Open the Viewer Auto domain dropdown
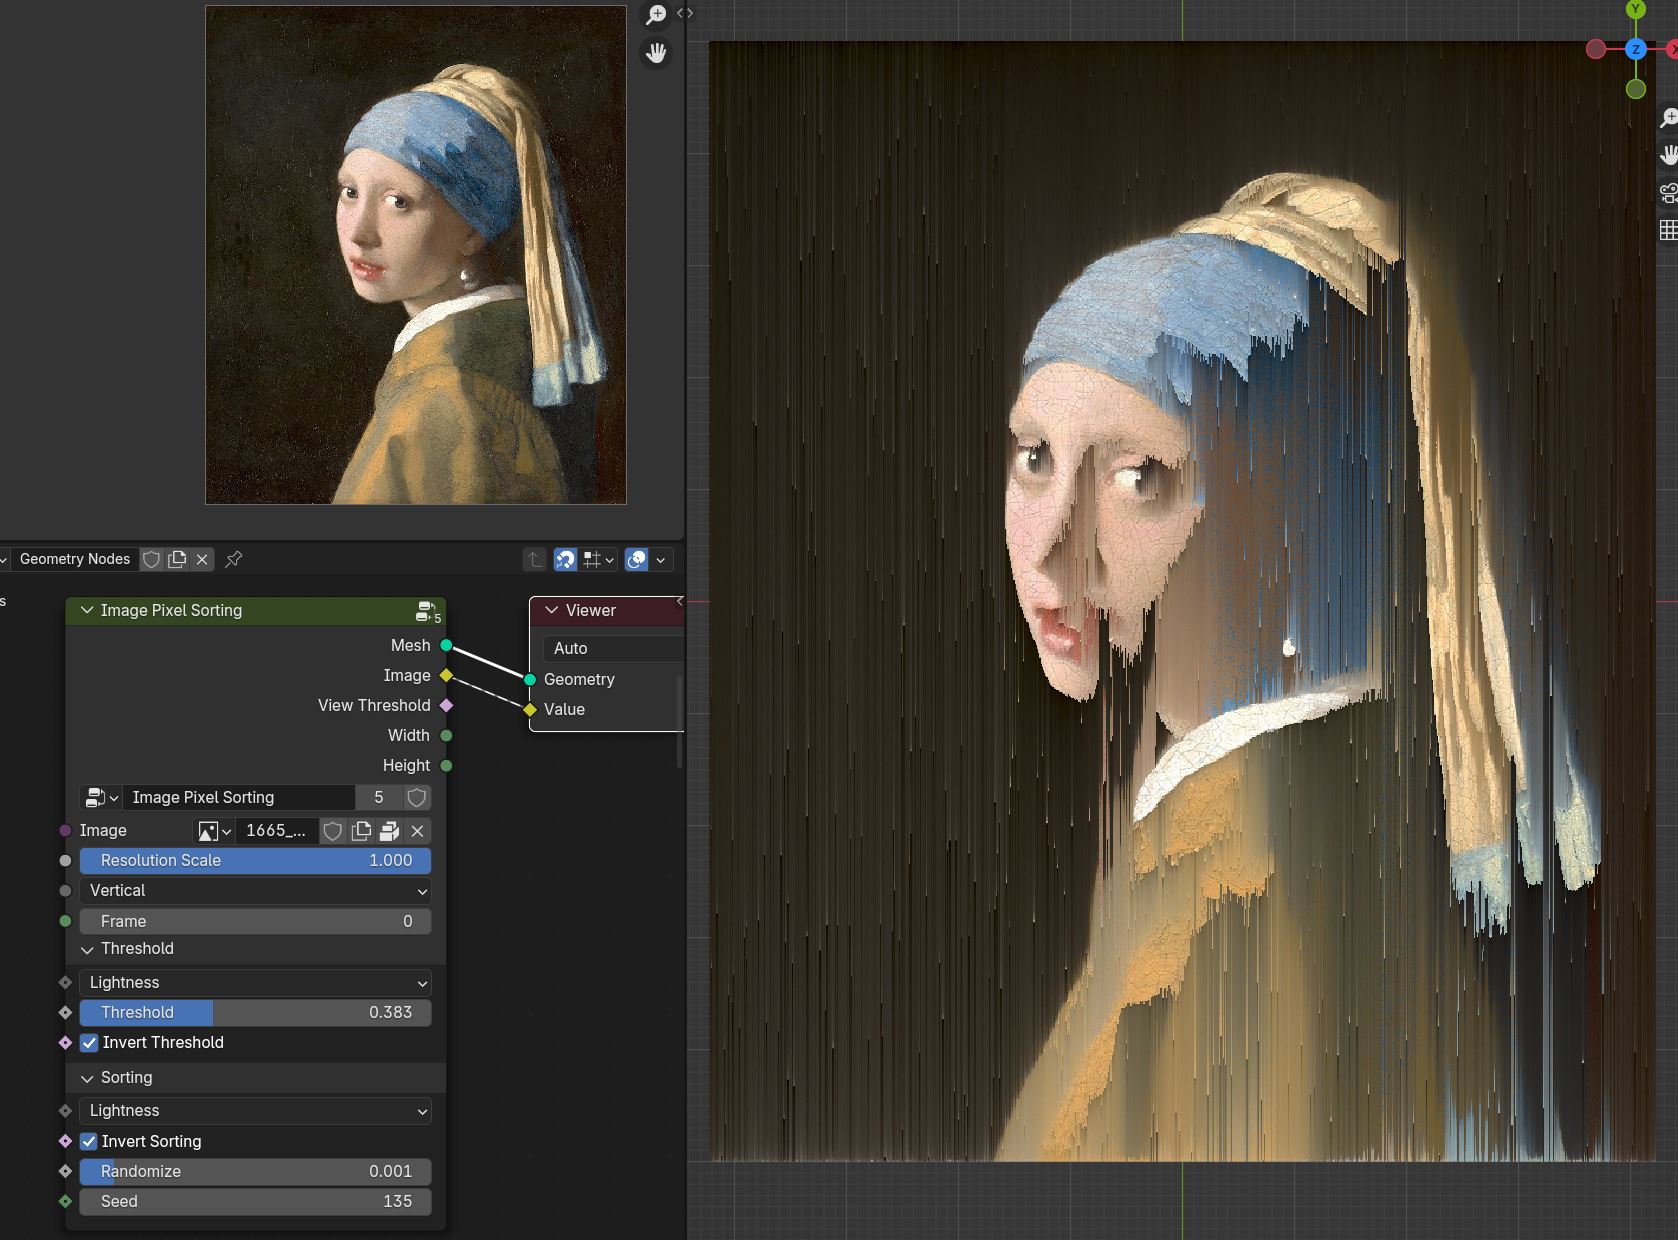Screen dimensions: 1678x1240 (613, 648)
